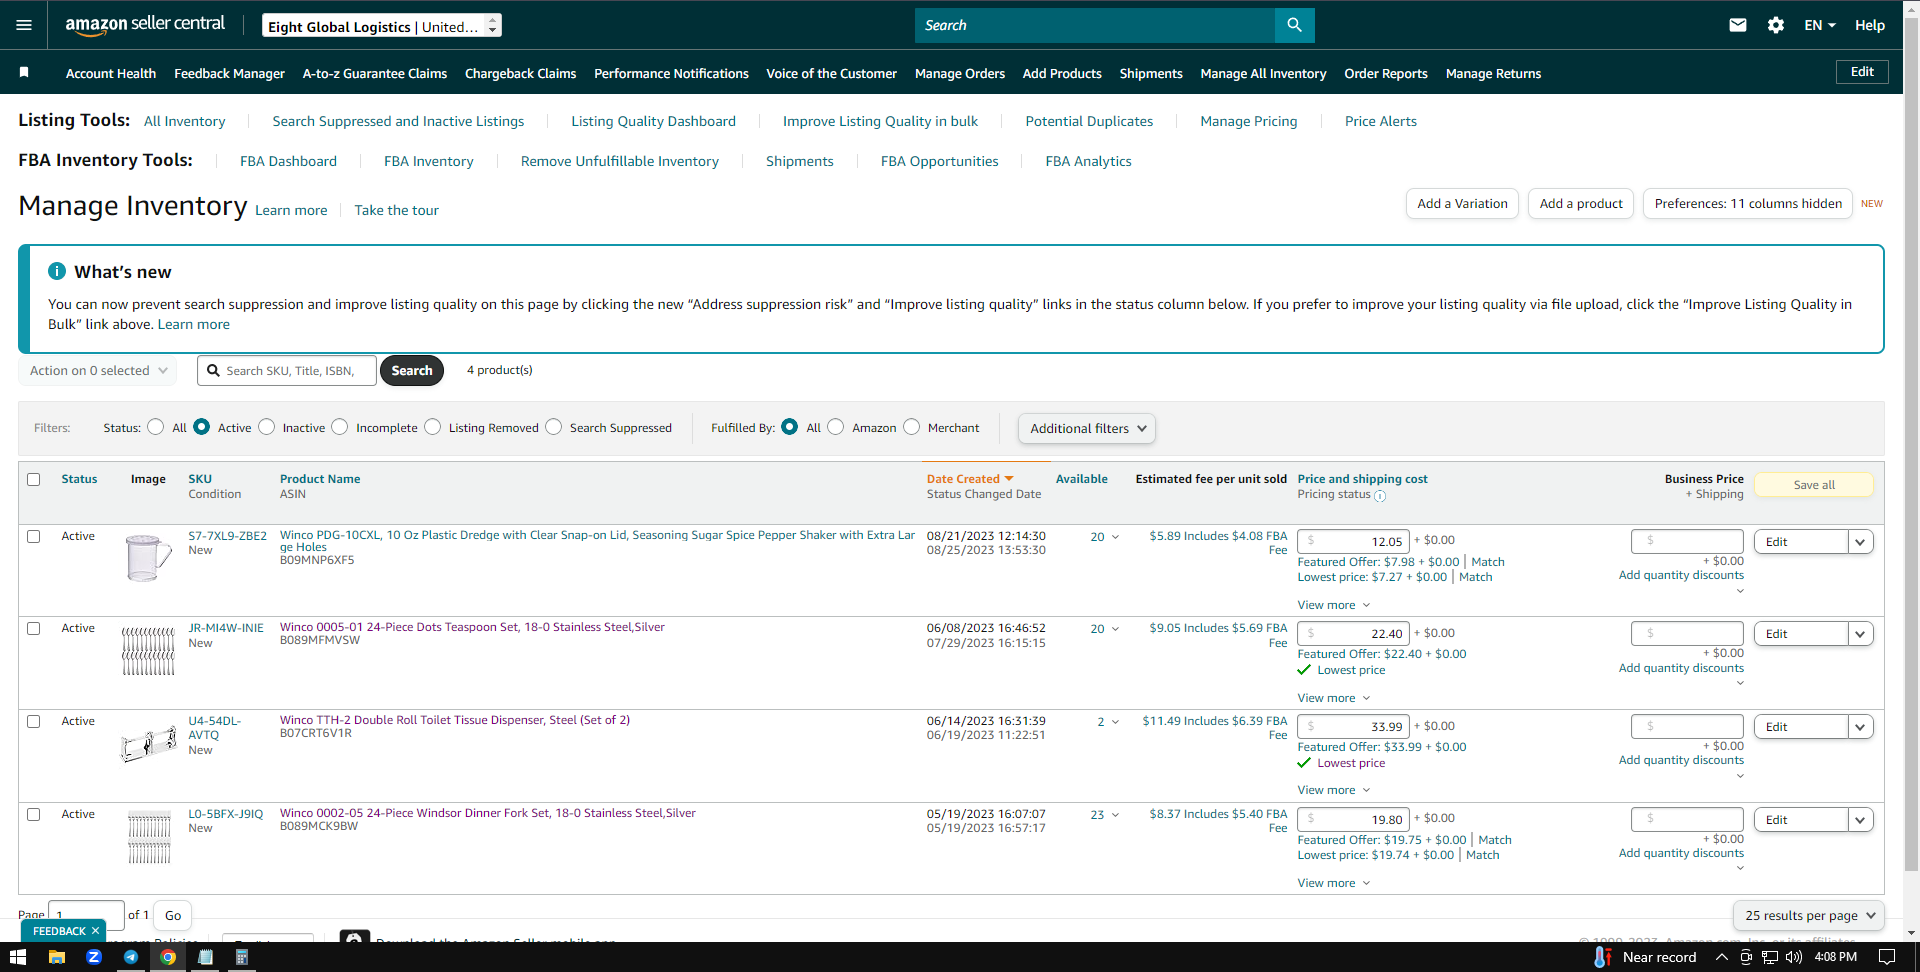Open the Additional filters dropdown
Image resolution: width=1920 pixels, height=972 pixels.
tap(1087, 428)
